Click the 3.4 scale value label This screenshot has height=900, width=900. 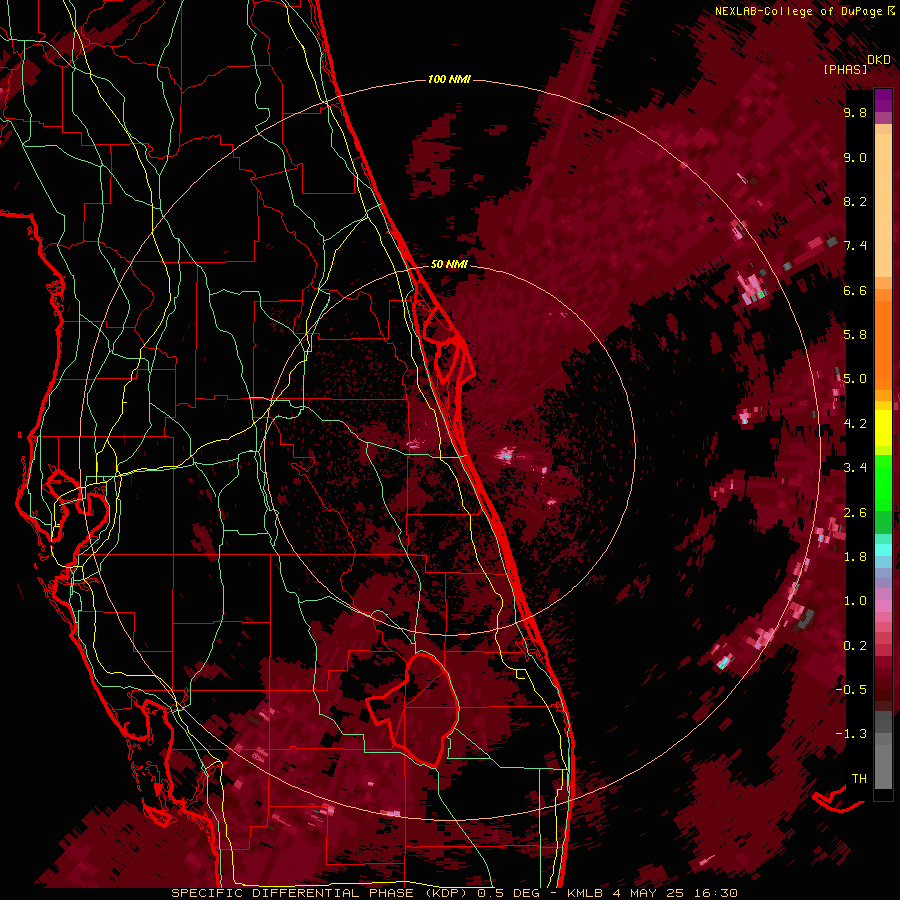coord(855,468)
